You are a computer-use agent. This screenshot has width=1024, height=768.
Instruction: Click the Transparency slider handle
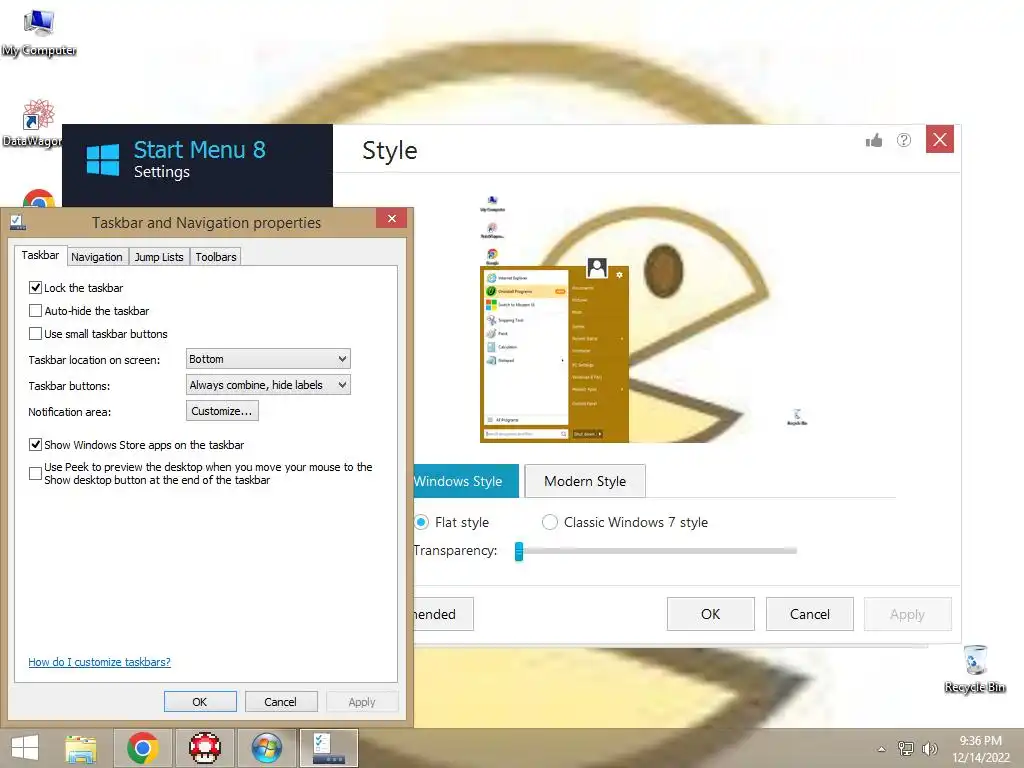click(x=519, y=551)
